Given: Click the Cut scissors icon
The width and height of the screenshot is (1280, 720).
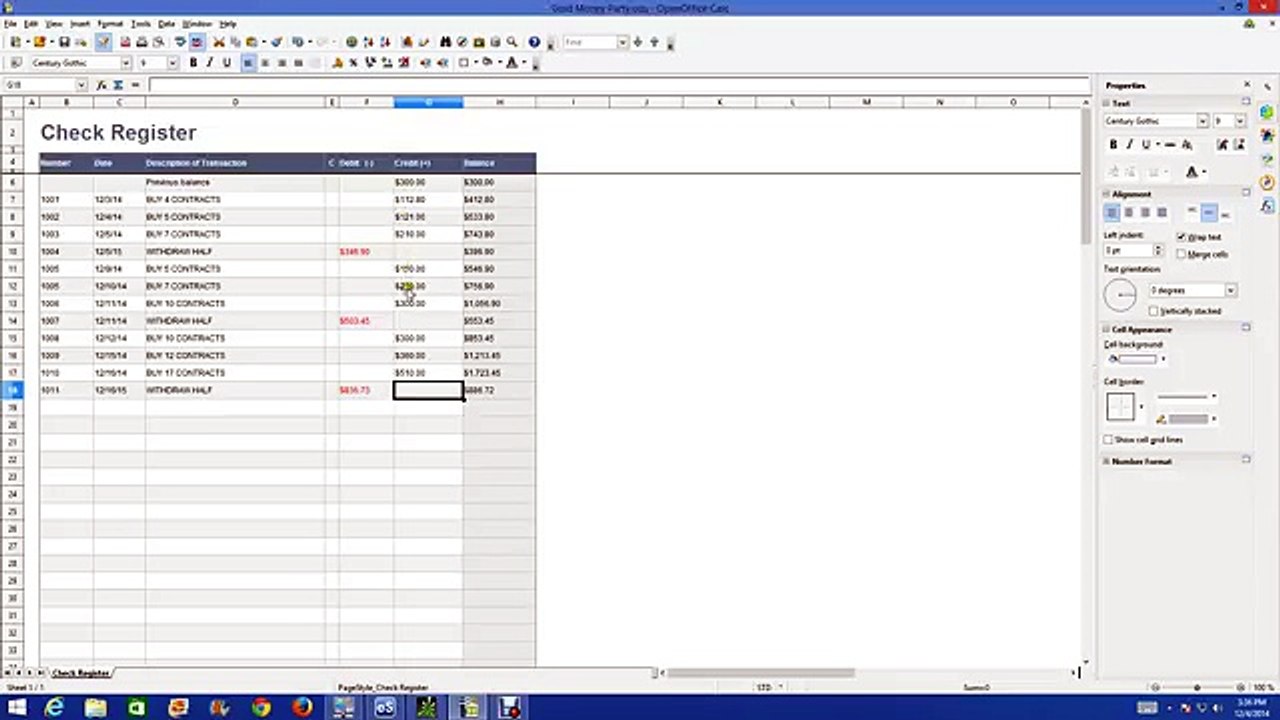Looking at the screenshot, I should click(219, 42).
